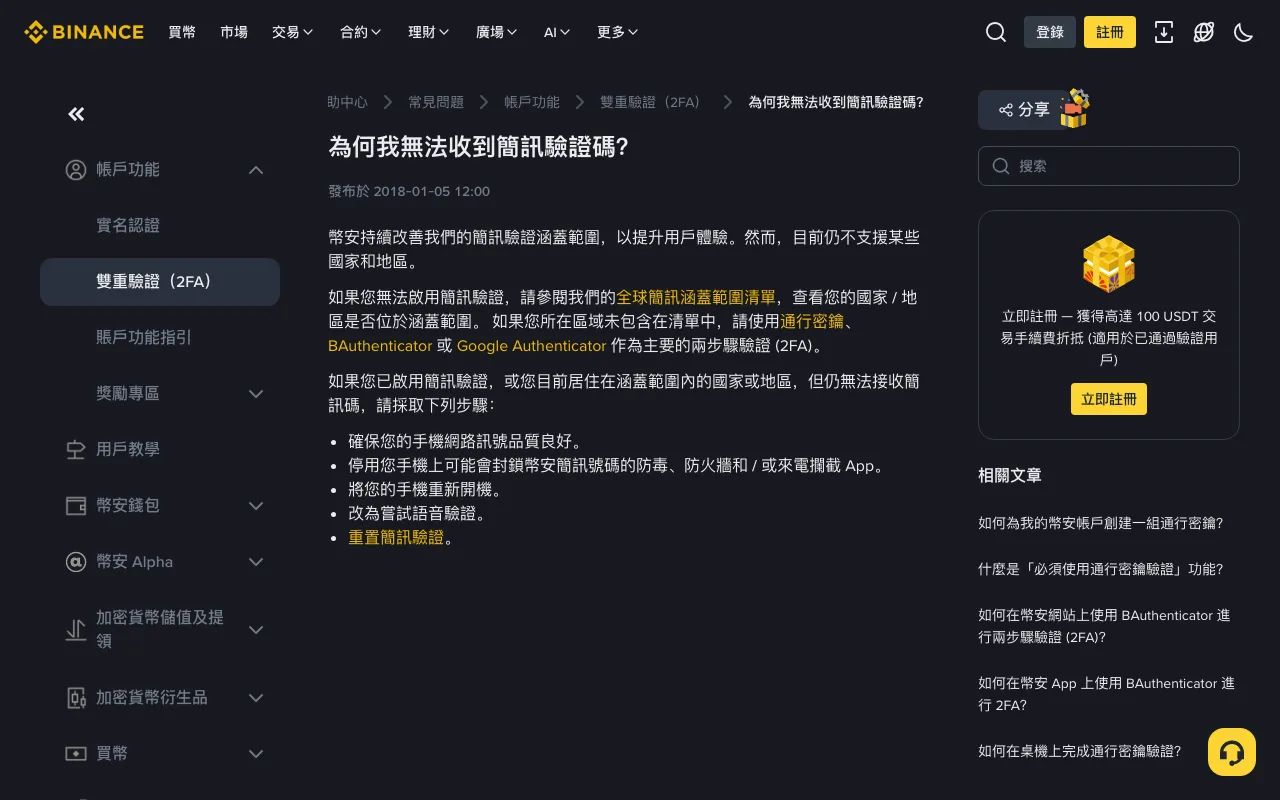
Task: Open the Google Authenticator link
Action: [531, 345]
